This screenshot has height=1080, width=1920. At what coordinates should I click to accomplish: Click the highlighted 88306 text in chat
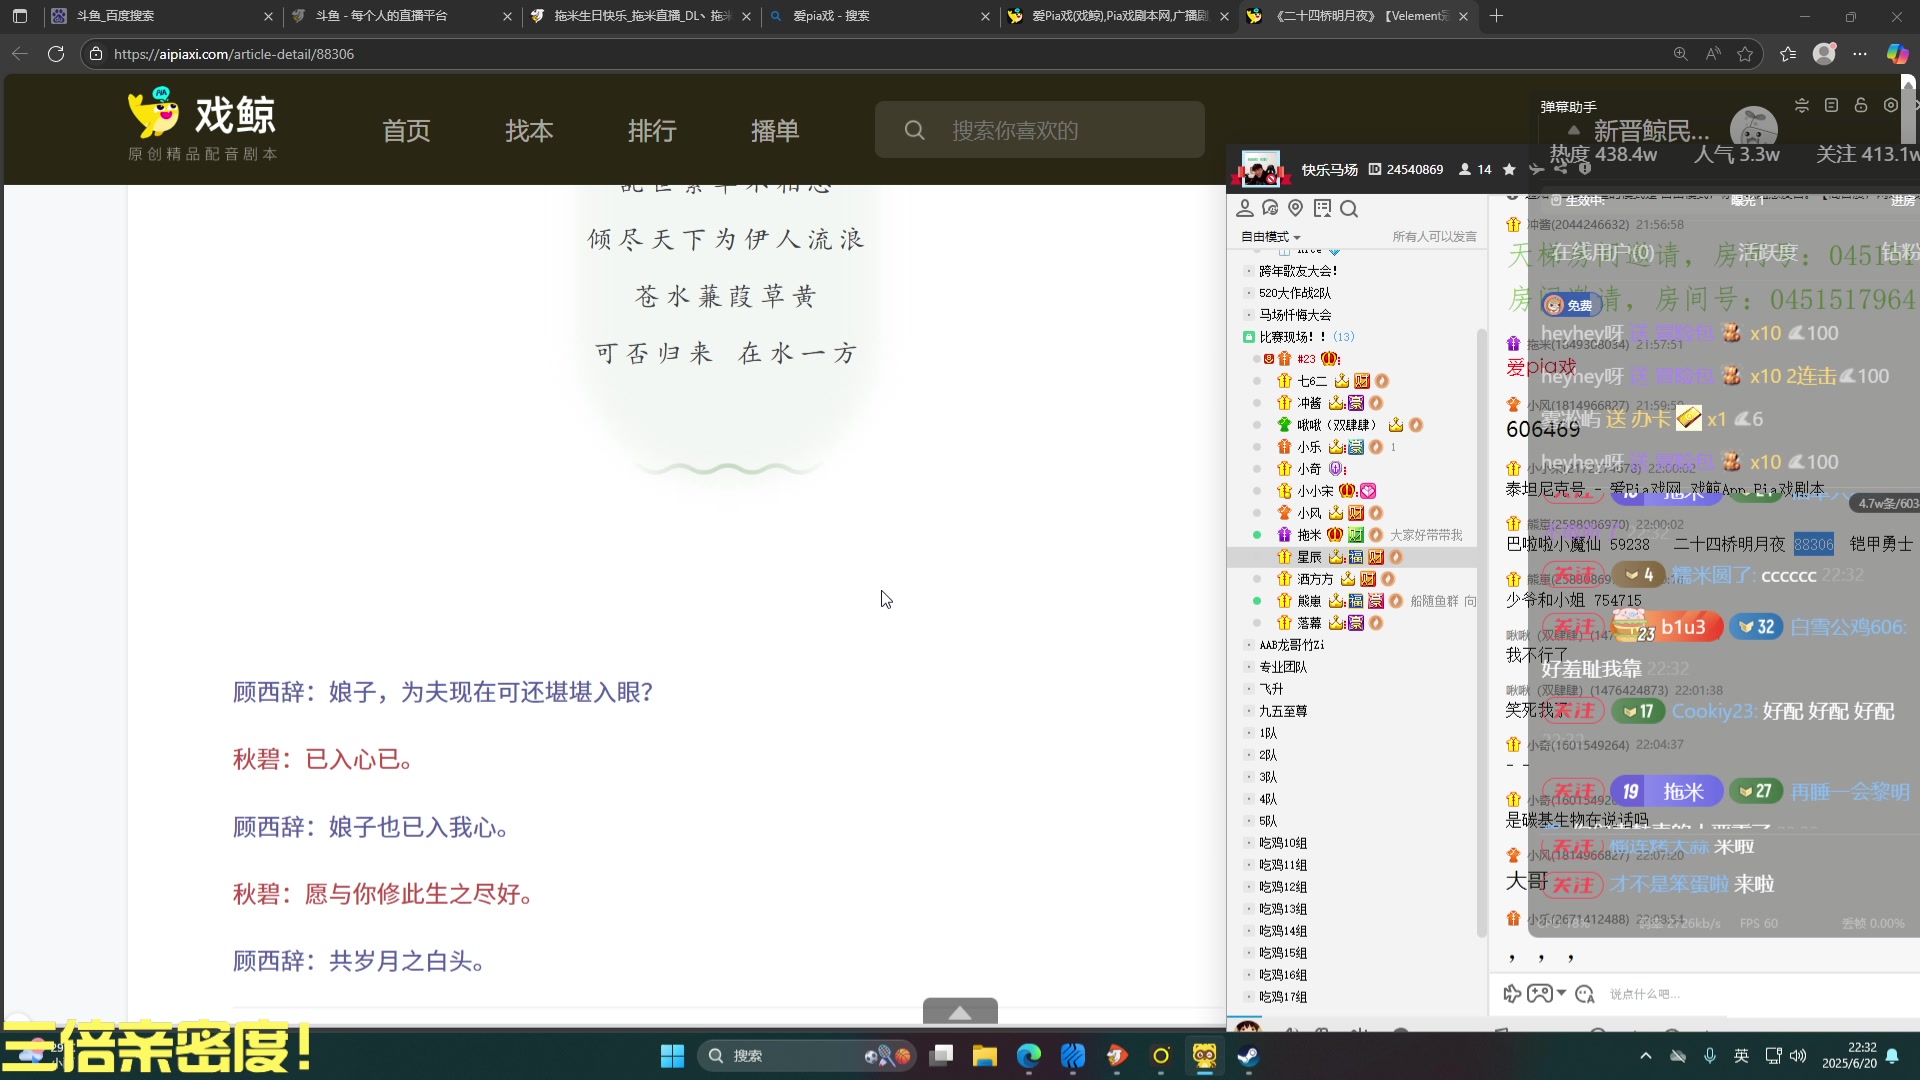pos(1813,544)
